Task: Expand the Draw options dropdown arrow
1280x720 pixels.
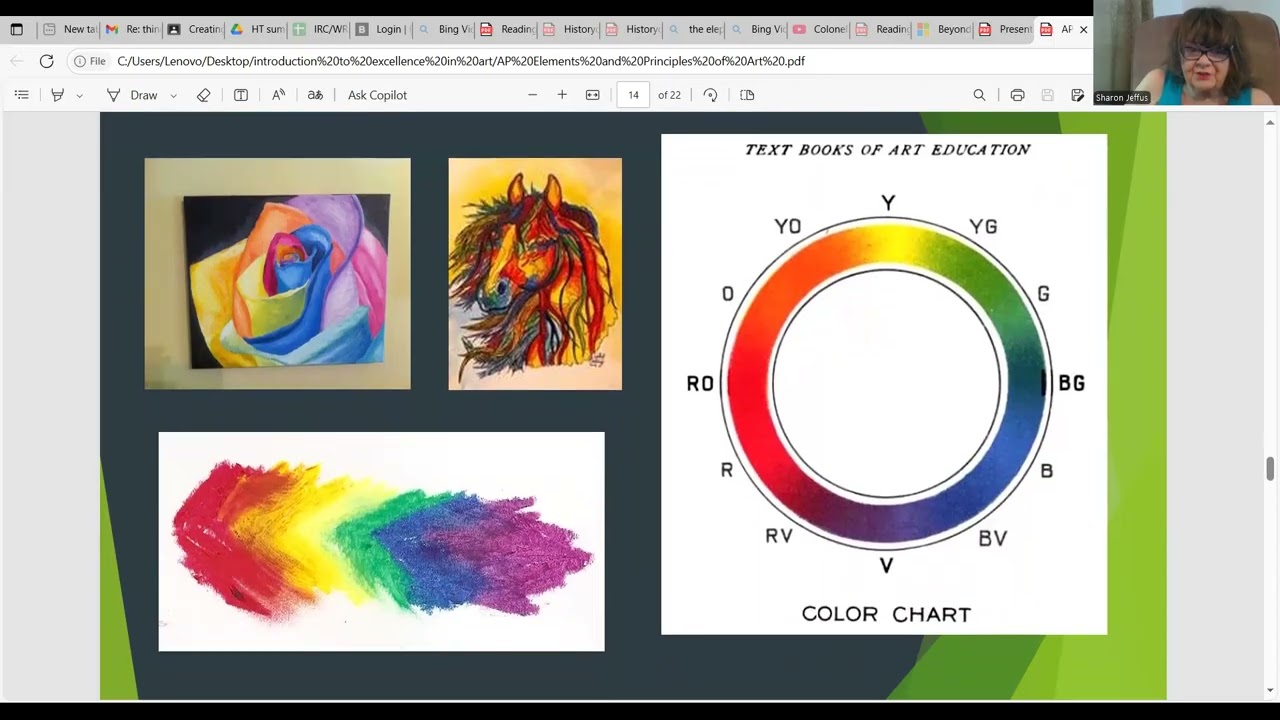Action: point(173,95)
